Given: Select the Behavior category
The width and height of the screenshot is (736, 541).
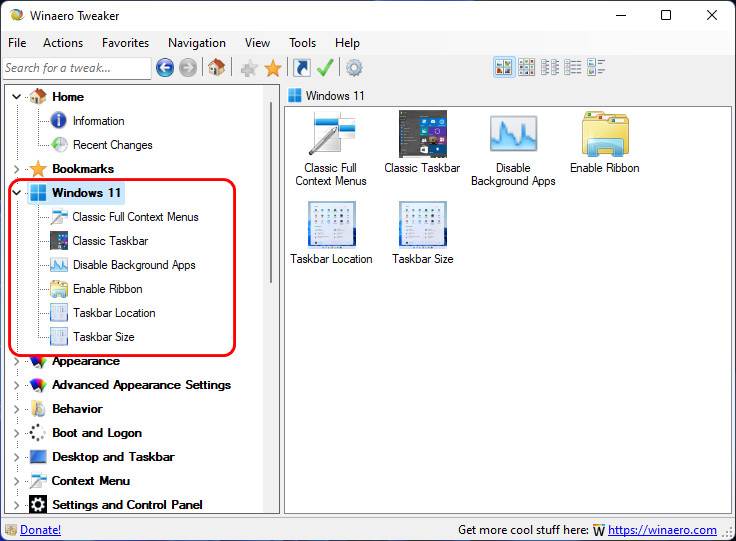Looking at the screenshot, I should 77,409.
